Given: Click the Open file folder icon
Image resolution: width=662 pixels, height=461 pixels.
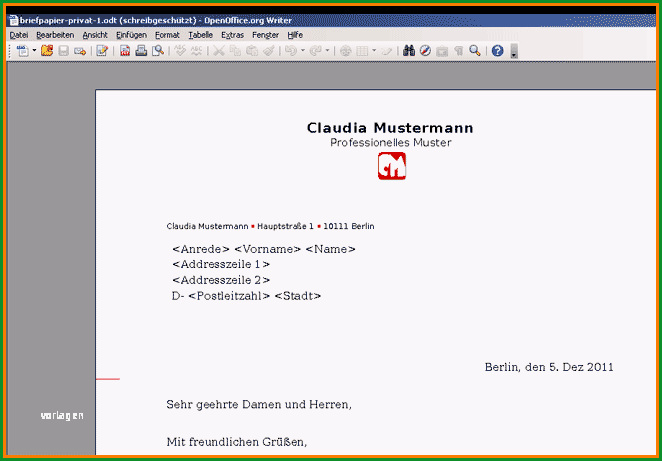Looking at the screenshot, I should click(47, 51).
